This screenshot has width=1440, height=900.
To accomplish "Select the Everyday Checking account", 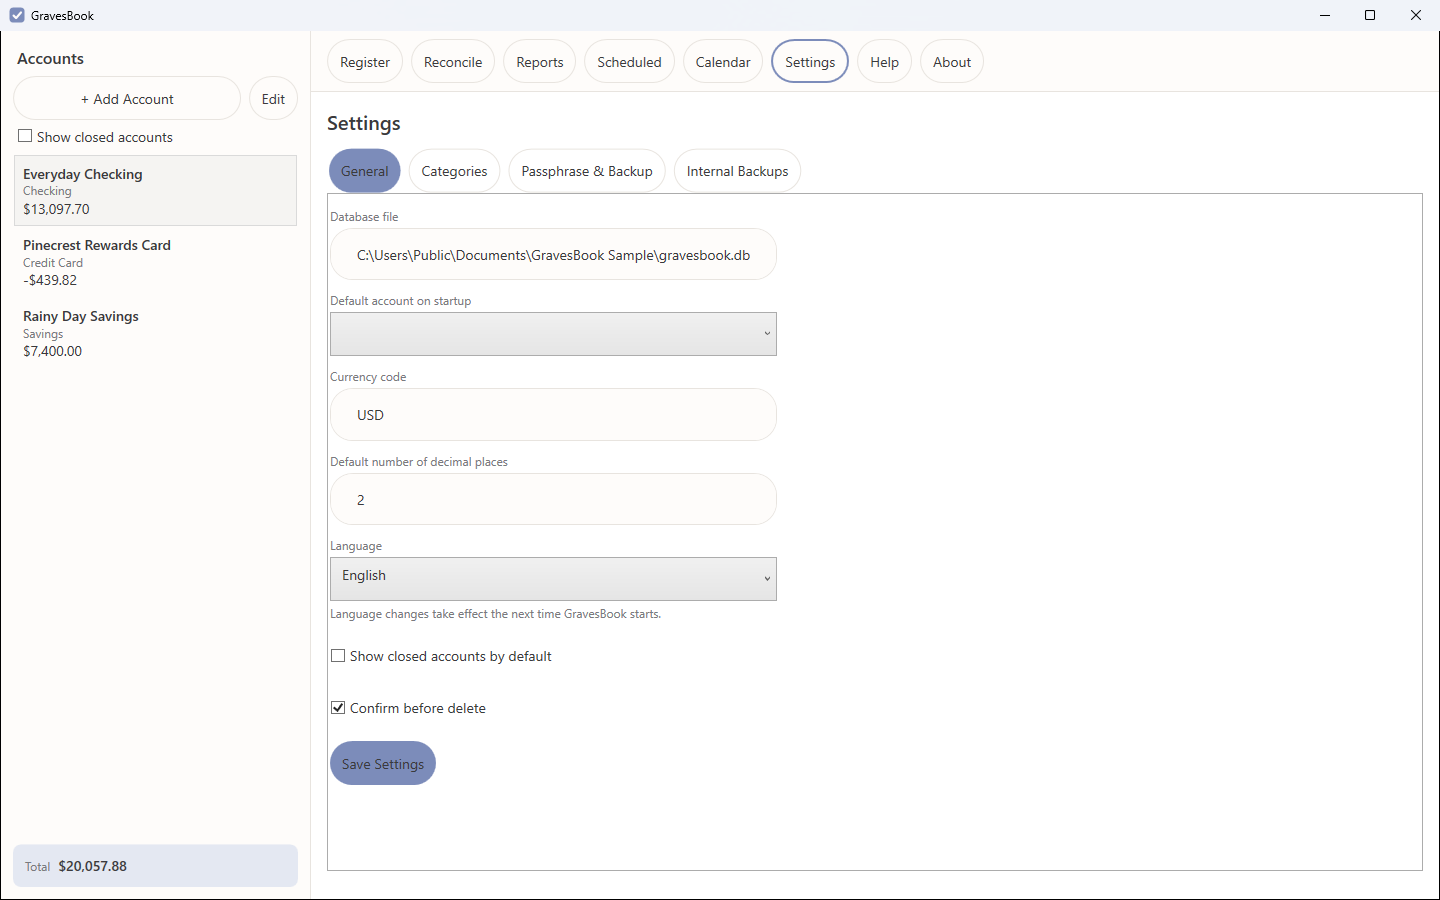I will click(x=155, y=190).
